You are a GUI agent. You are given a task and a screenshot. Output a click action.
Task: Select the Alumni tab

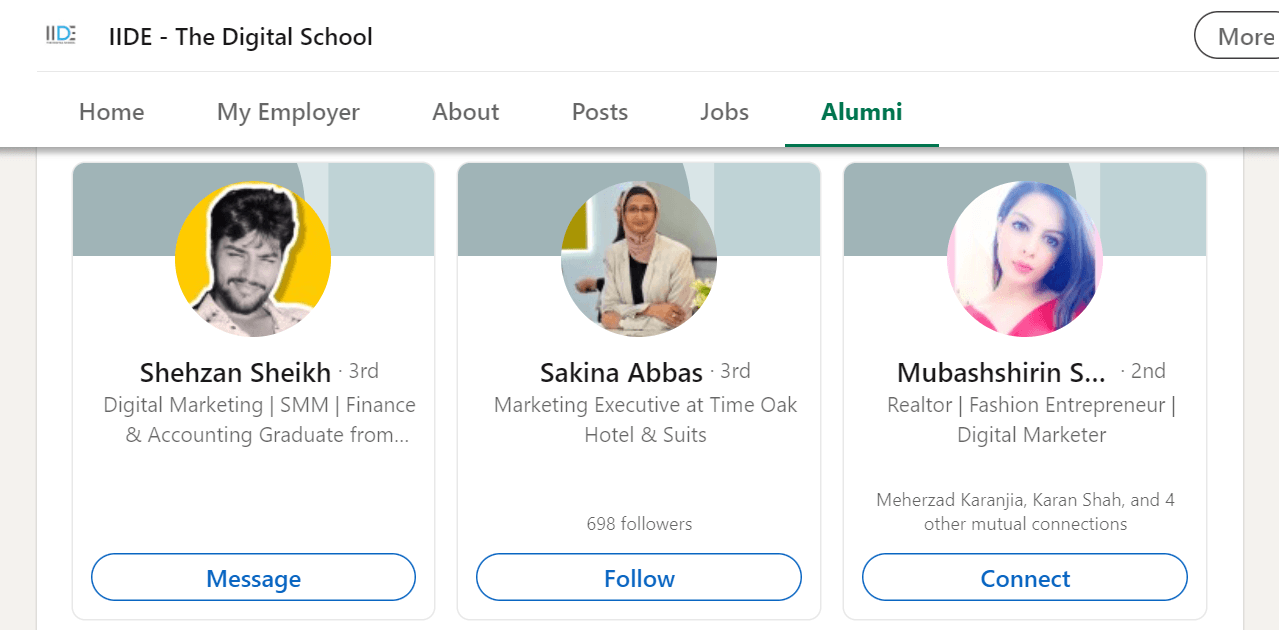coord(861,112)
